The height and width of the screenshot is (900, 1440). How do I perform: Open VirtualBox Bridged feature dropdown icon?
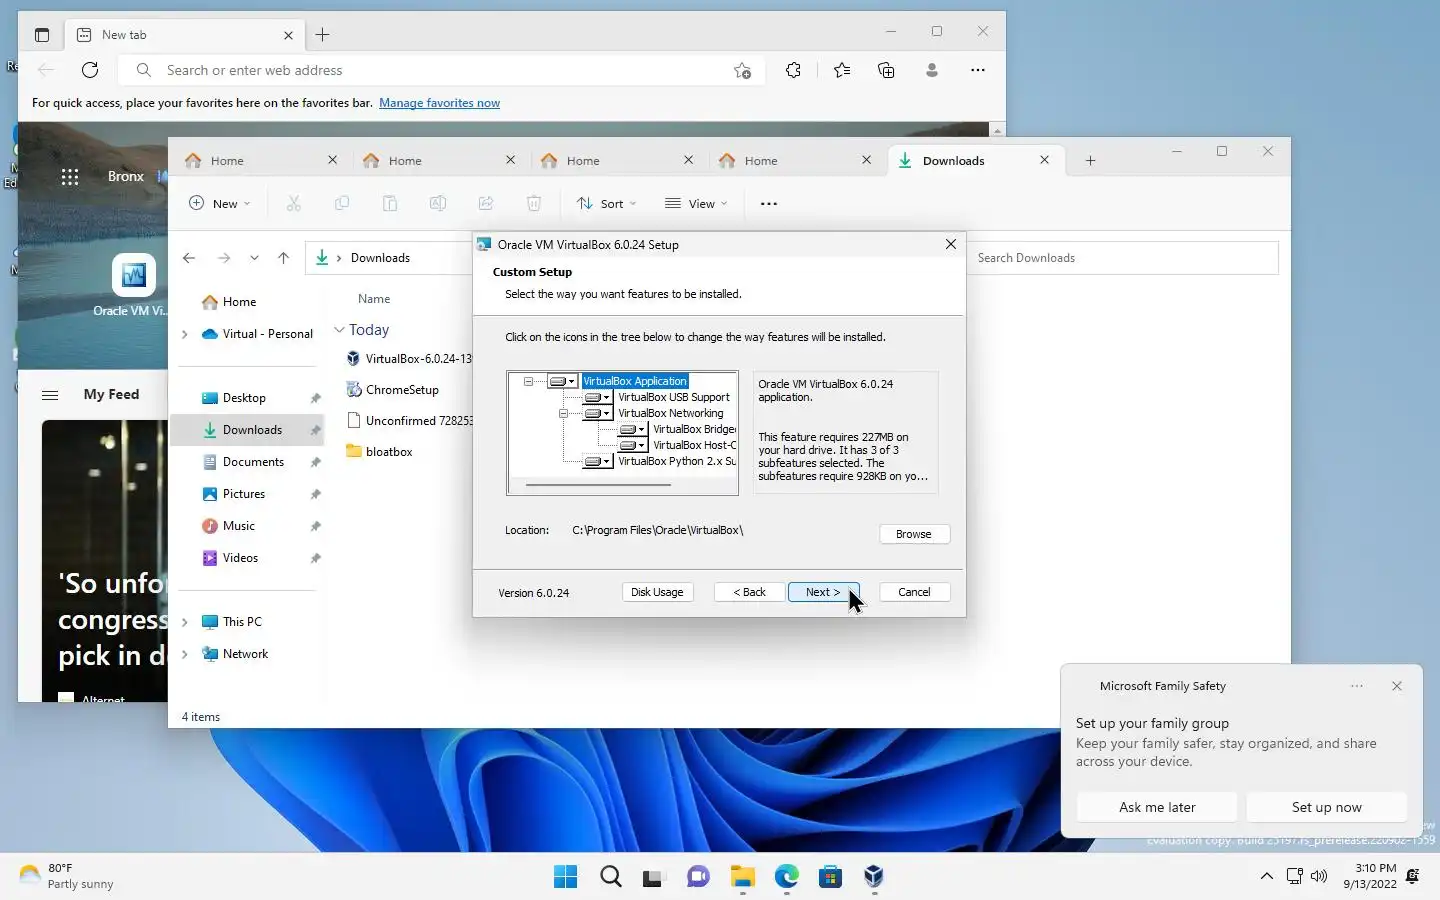pos(633,429)
